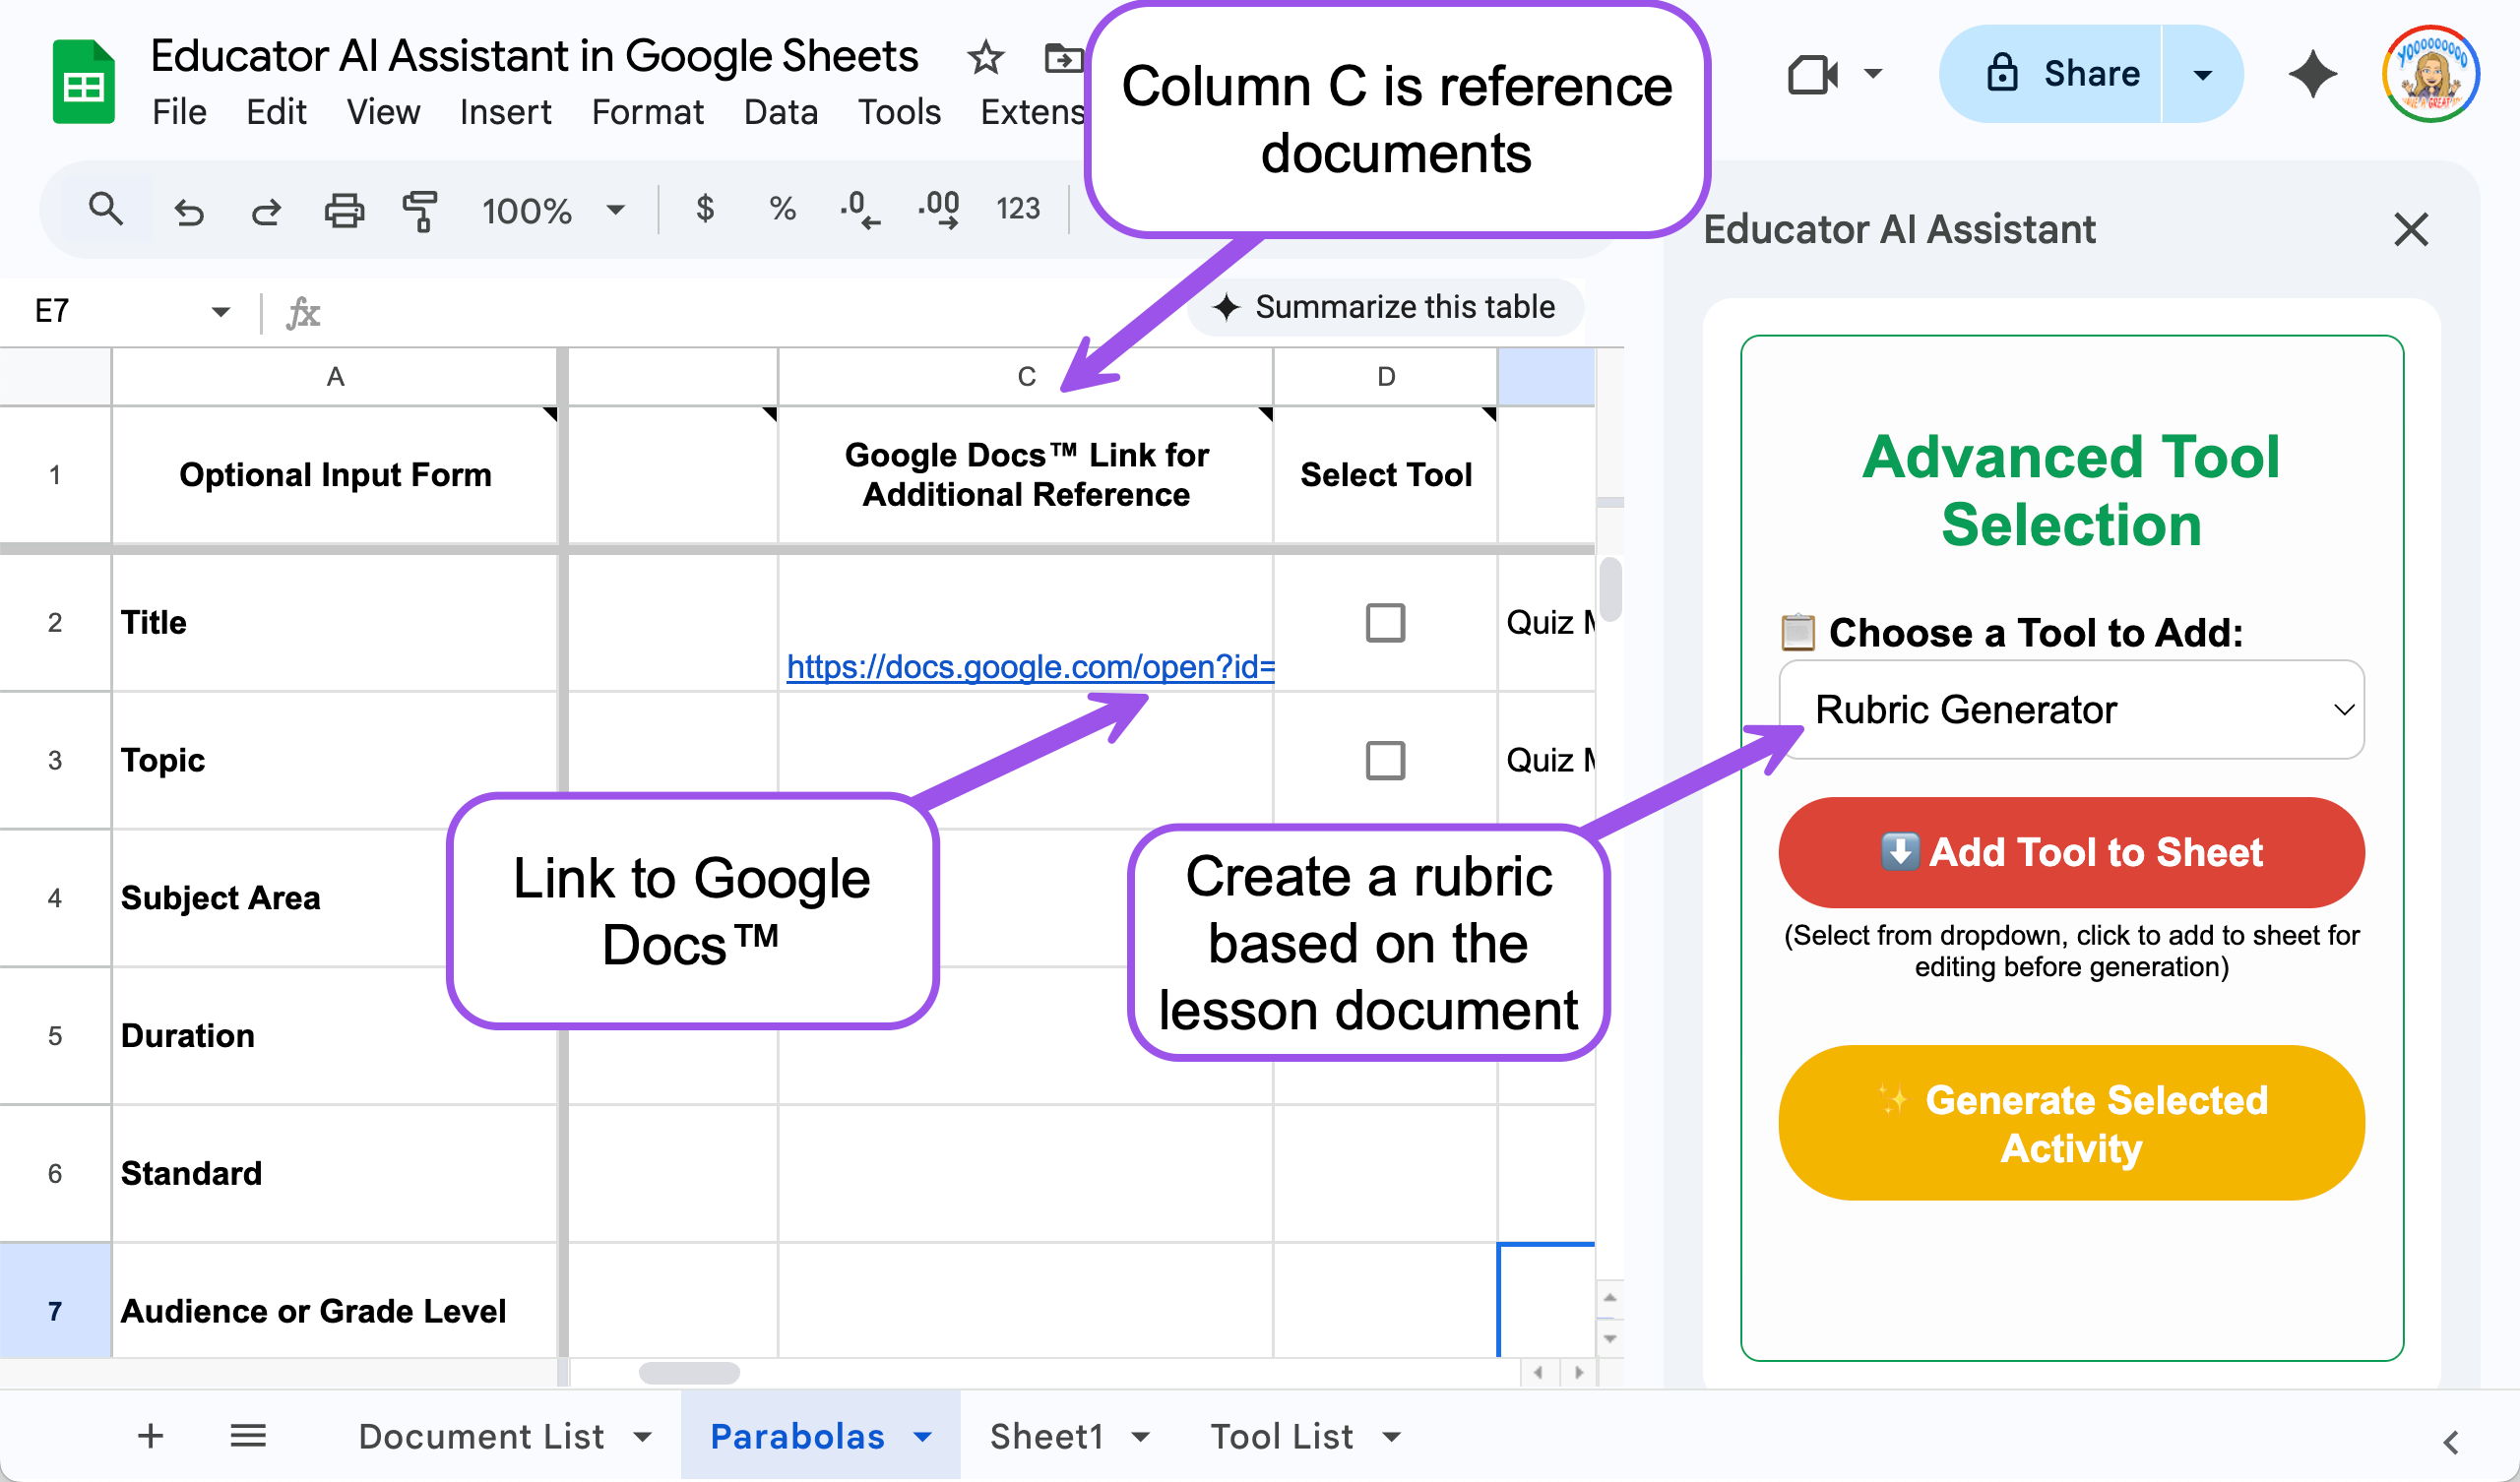Star the Educator AI Assistant document
This screenshot has height=1482, width=2520.
click(x=985, y=58)
